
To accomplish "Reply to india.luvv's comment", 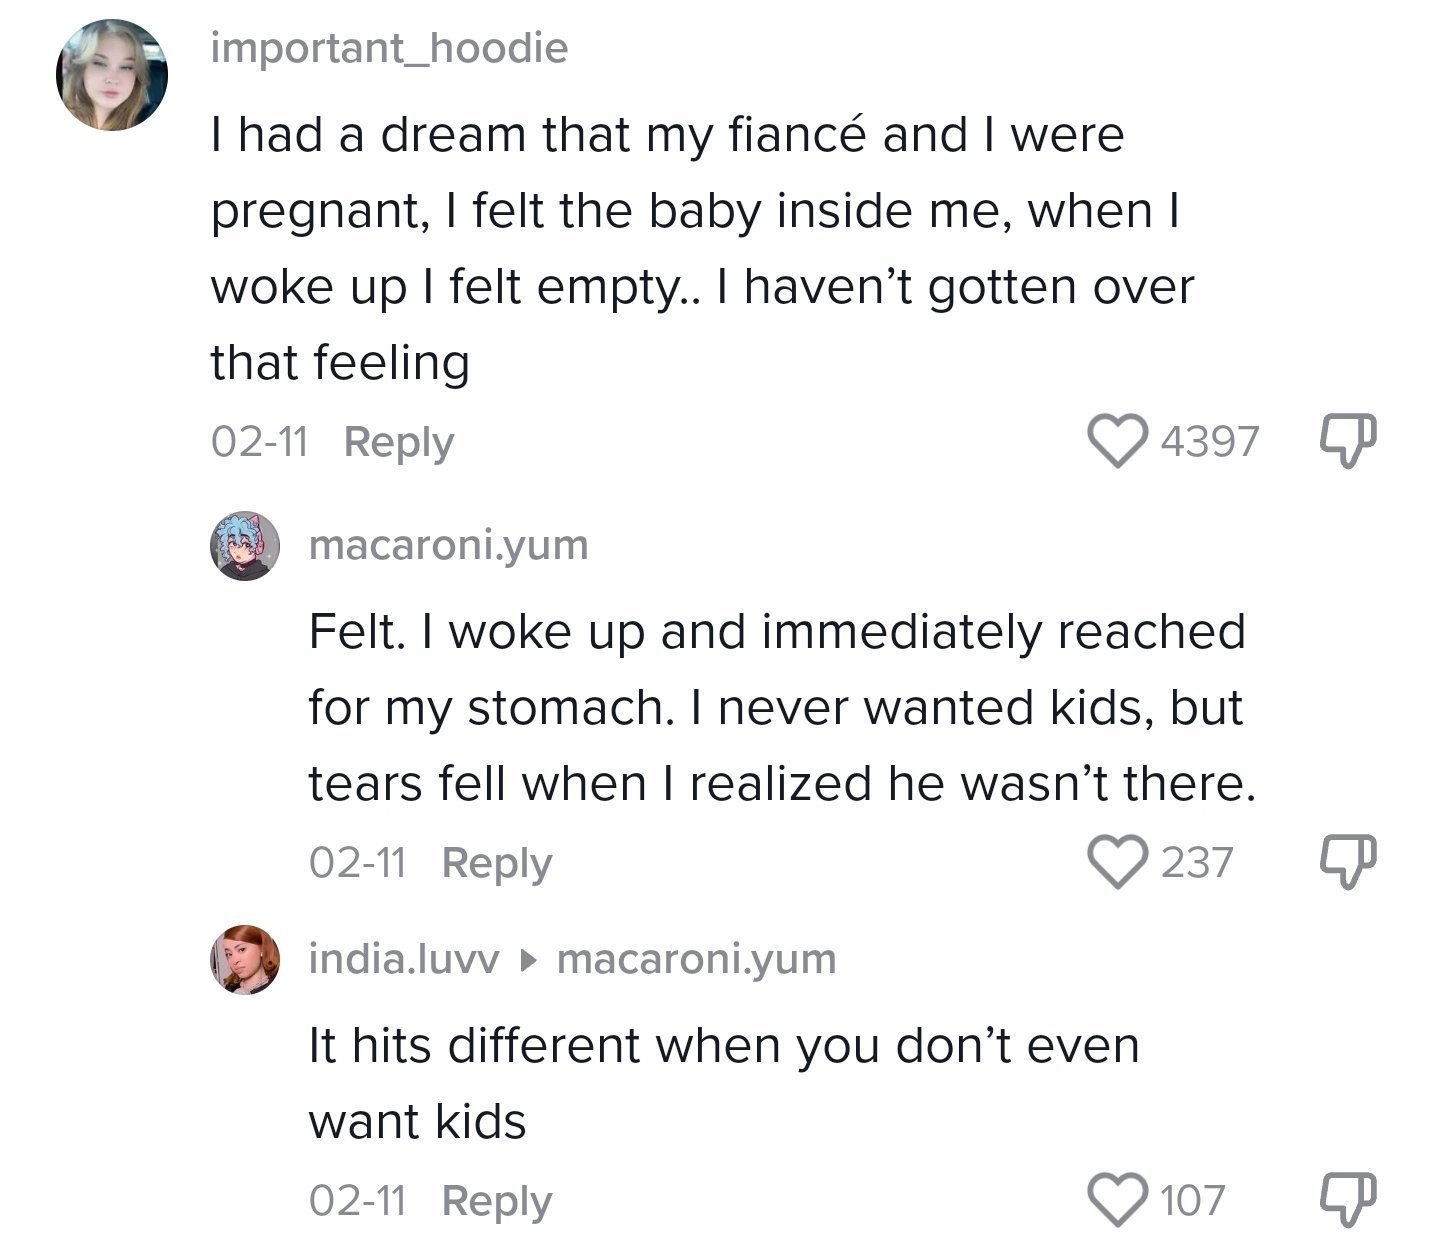I will 496,1200.
